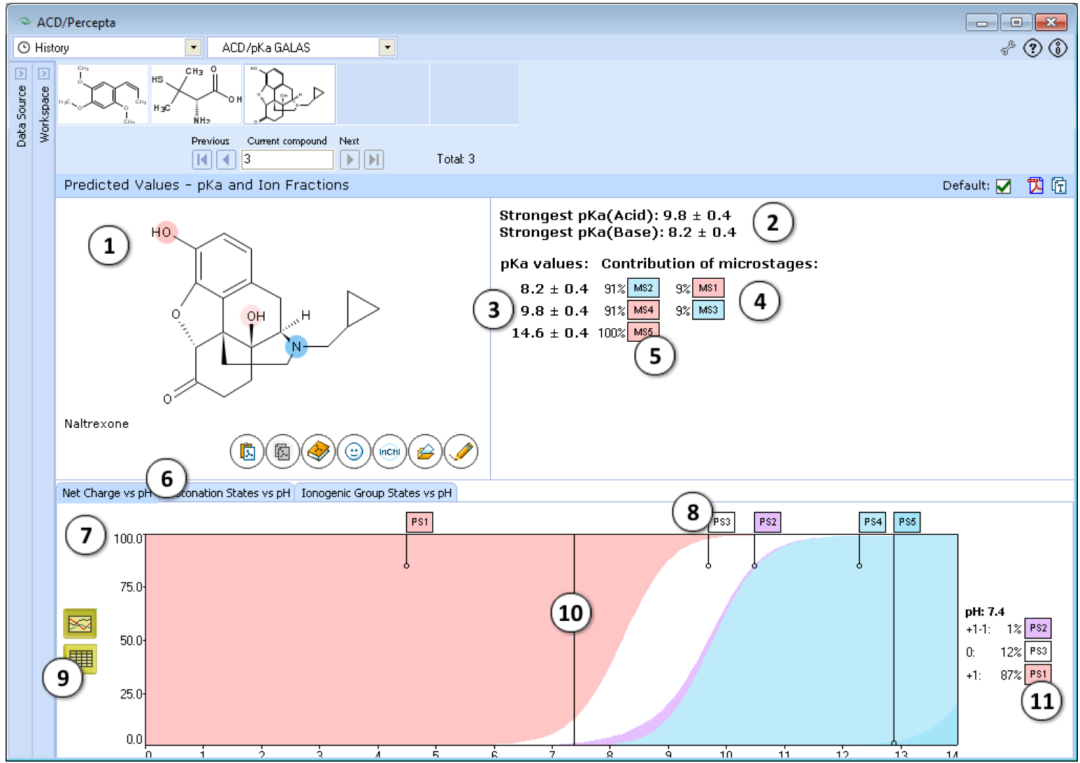The height and width of the screenshot is (763, 1080).
Task: Open the History dropdown
Action: tap(195, 46)
